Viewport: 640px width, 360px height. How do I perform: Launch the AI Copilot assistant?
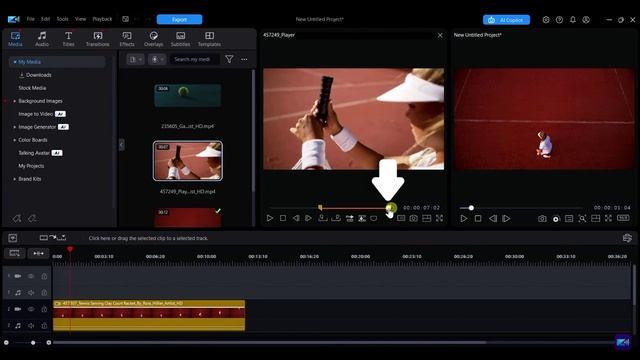coord(506,20)
